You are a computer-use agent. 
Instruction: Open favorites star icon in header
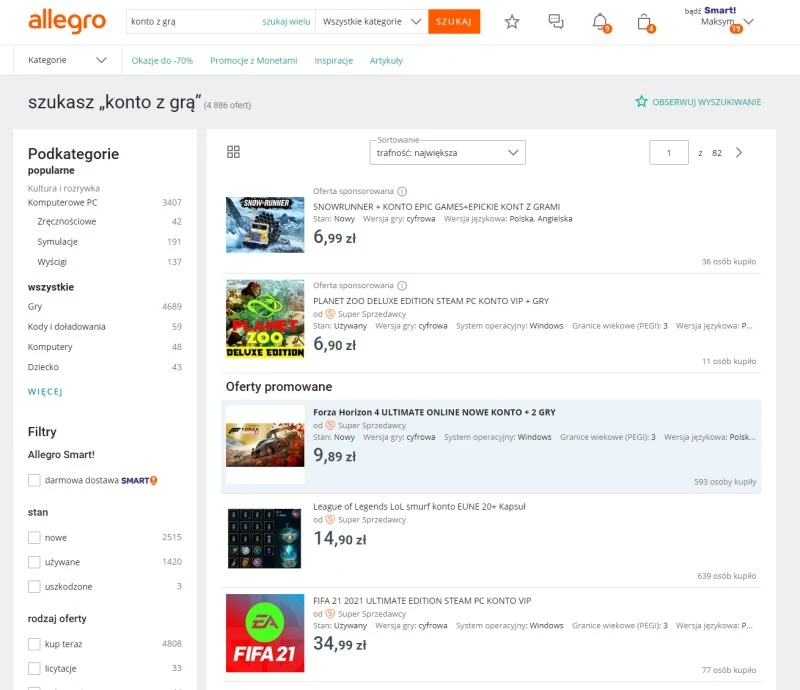[x=512, y=21]
